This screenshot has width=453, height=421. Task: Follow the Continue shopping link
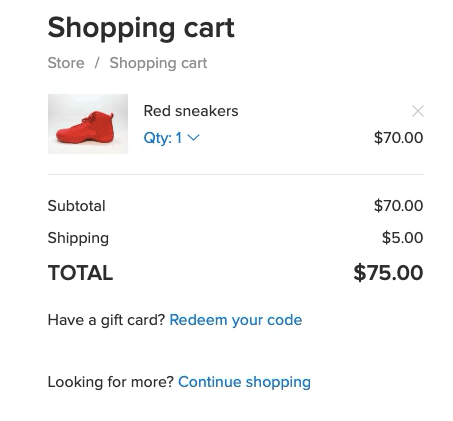[244, 382]
